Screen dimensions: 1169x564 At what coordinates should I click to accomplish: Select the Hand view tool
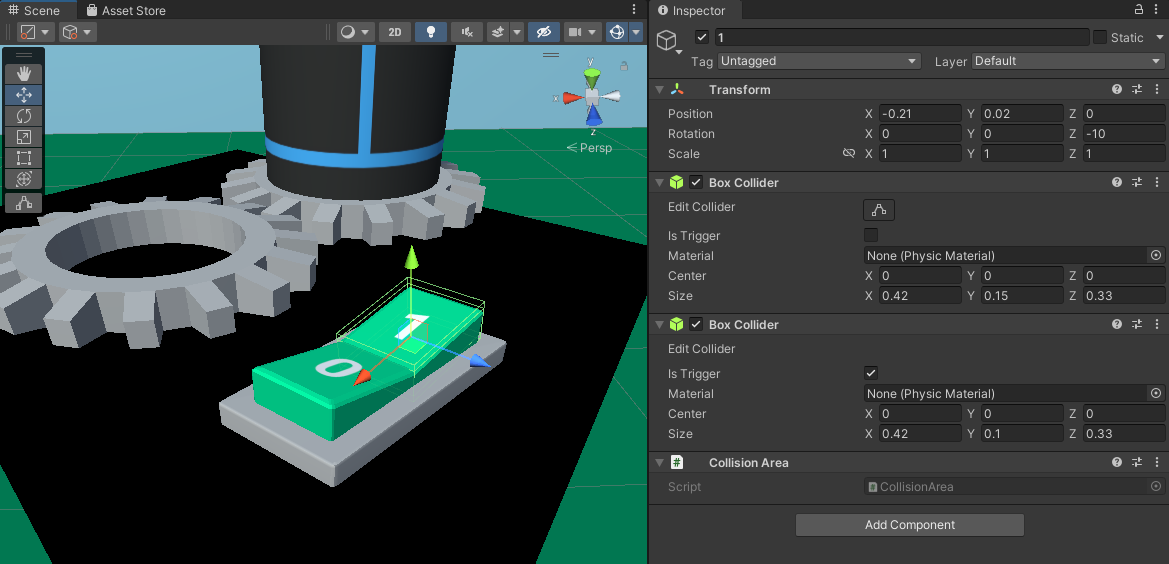pyautogui.click(x=24, y=74)
